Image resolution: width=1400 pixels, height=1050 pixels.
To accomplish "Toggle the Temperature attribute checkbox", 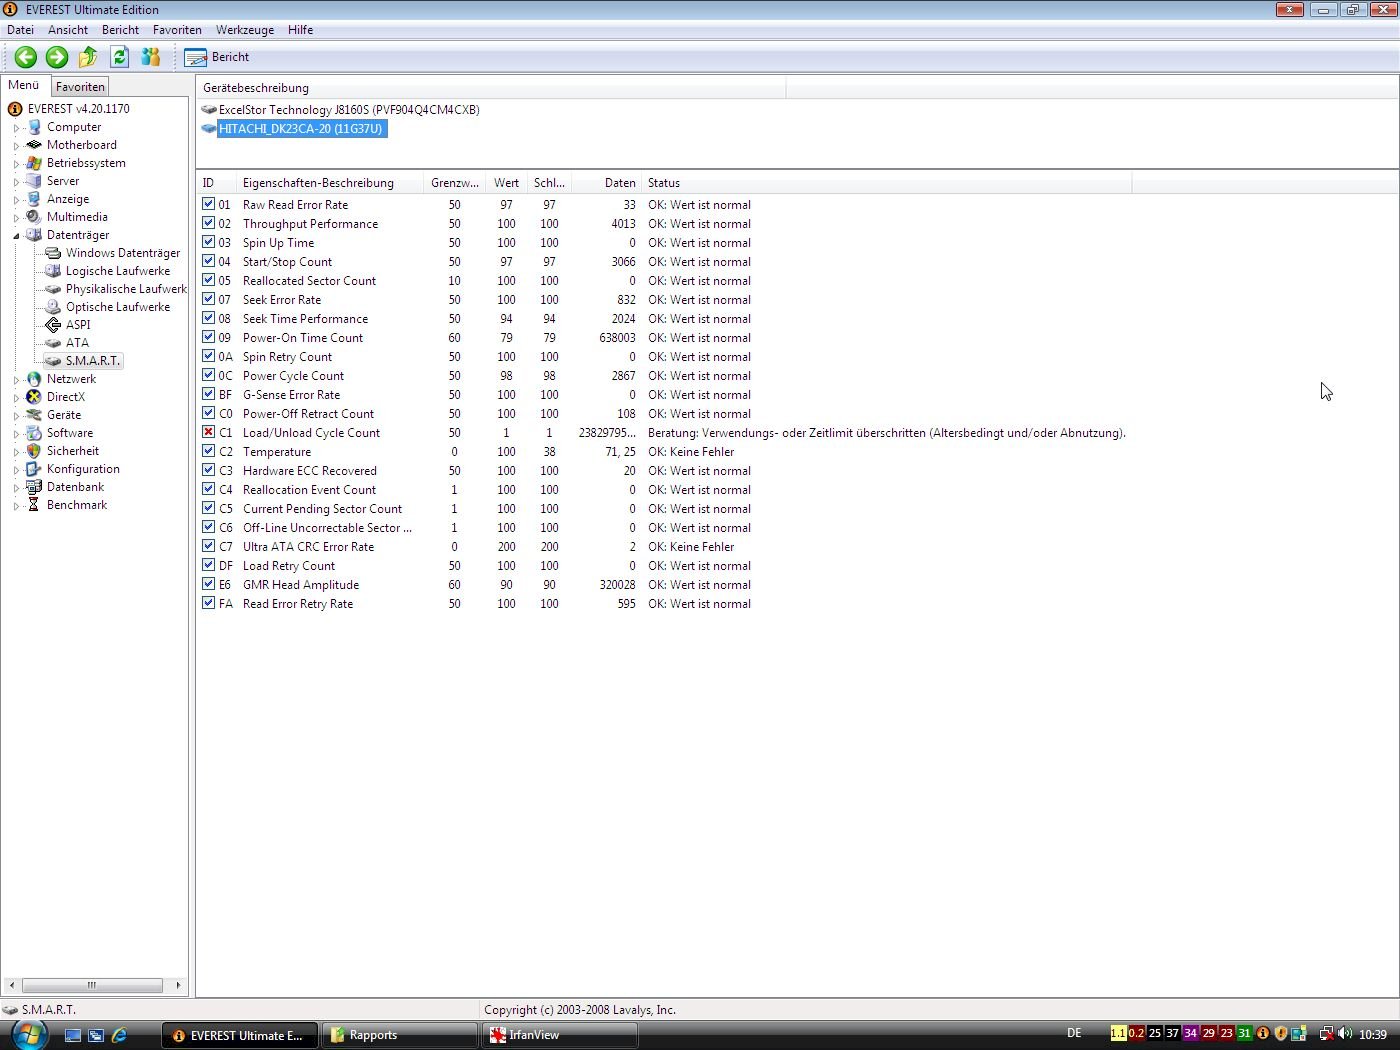I will 208,451.
